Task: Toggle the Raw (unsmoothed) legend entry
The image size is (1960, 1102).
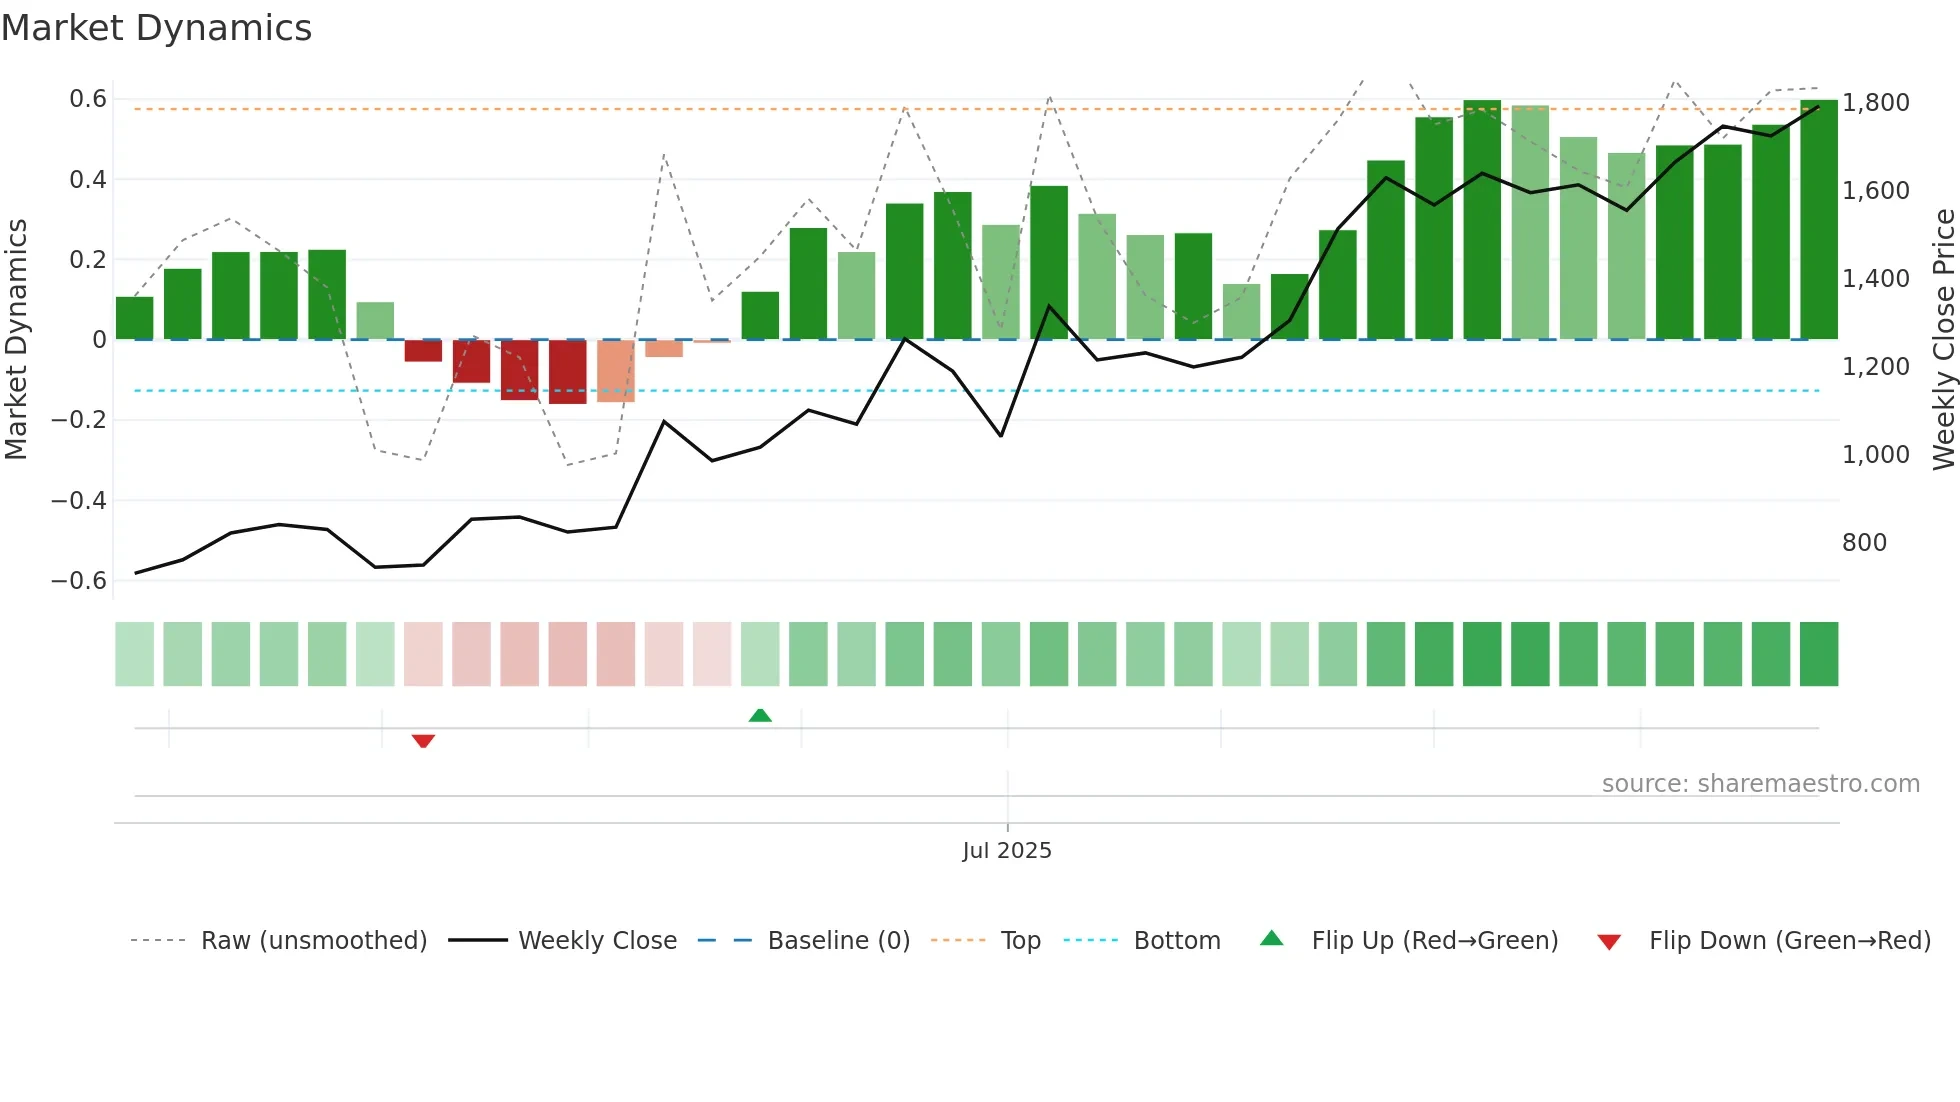Action: click(x=279, y=940)
